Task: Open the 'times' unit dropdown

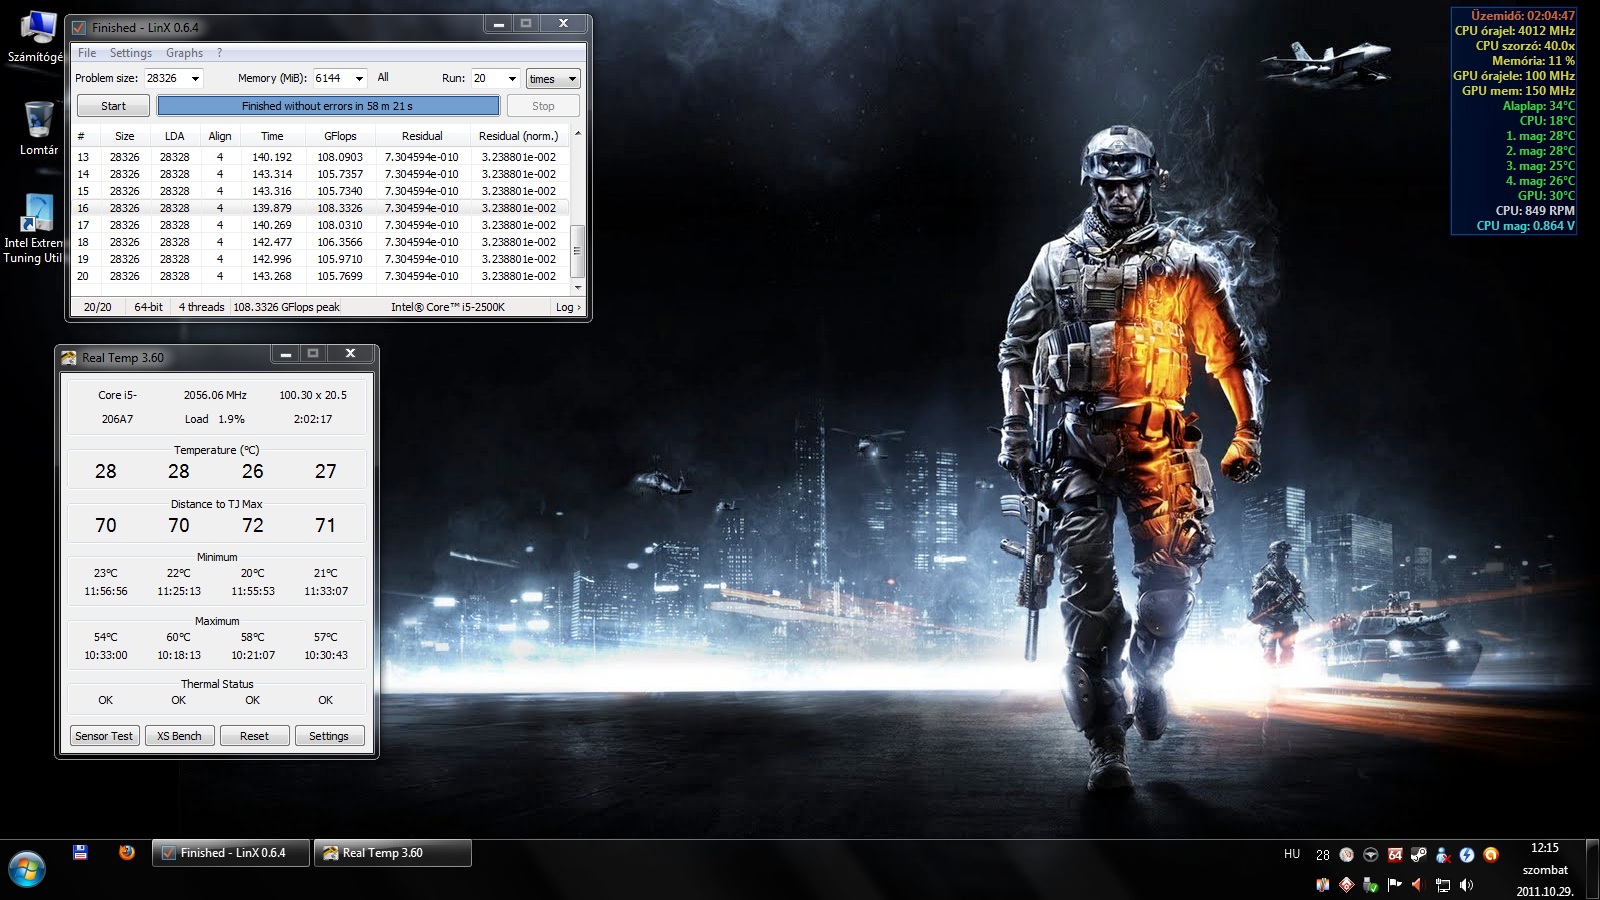Action: (x=553, y=79)
